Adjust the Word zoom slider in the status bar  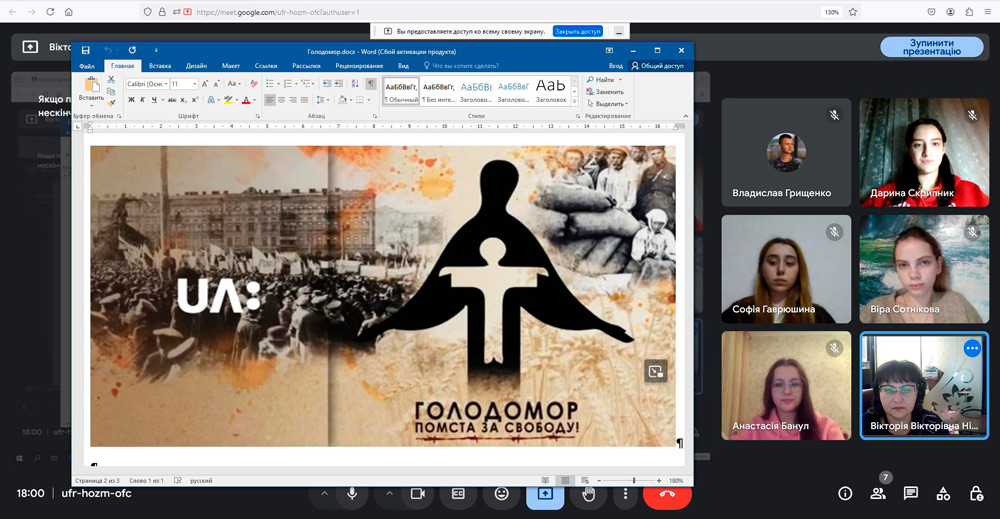633,480
